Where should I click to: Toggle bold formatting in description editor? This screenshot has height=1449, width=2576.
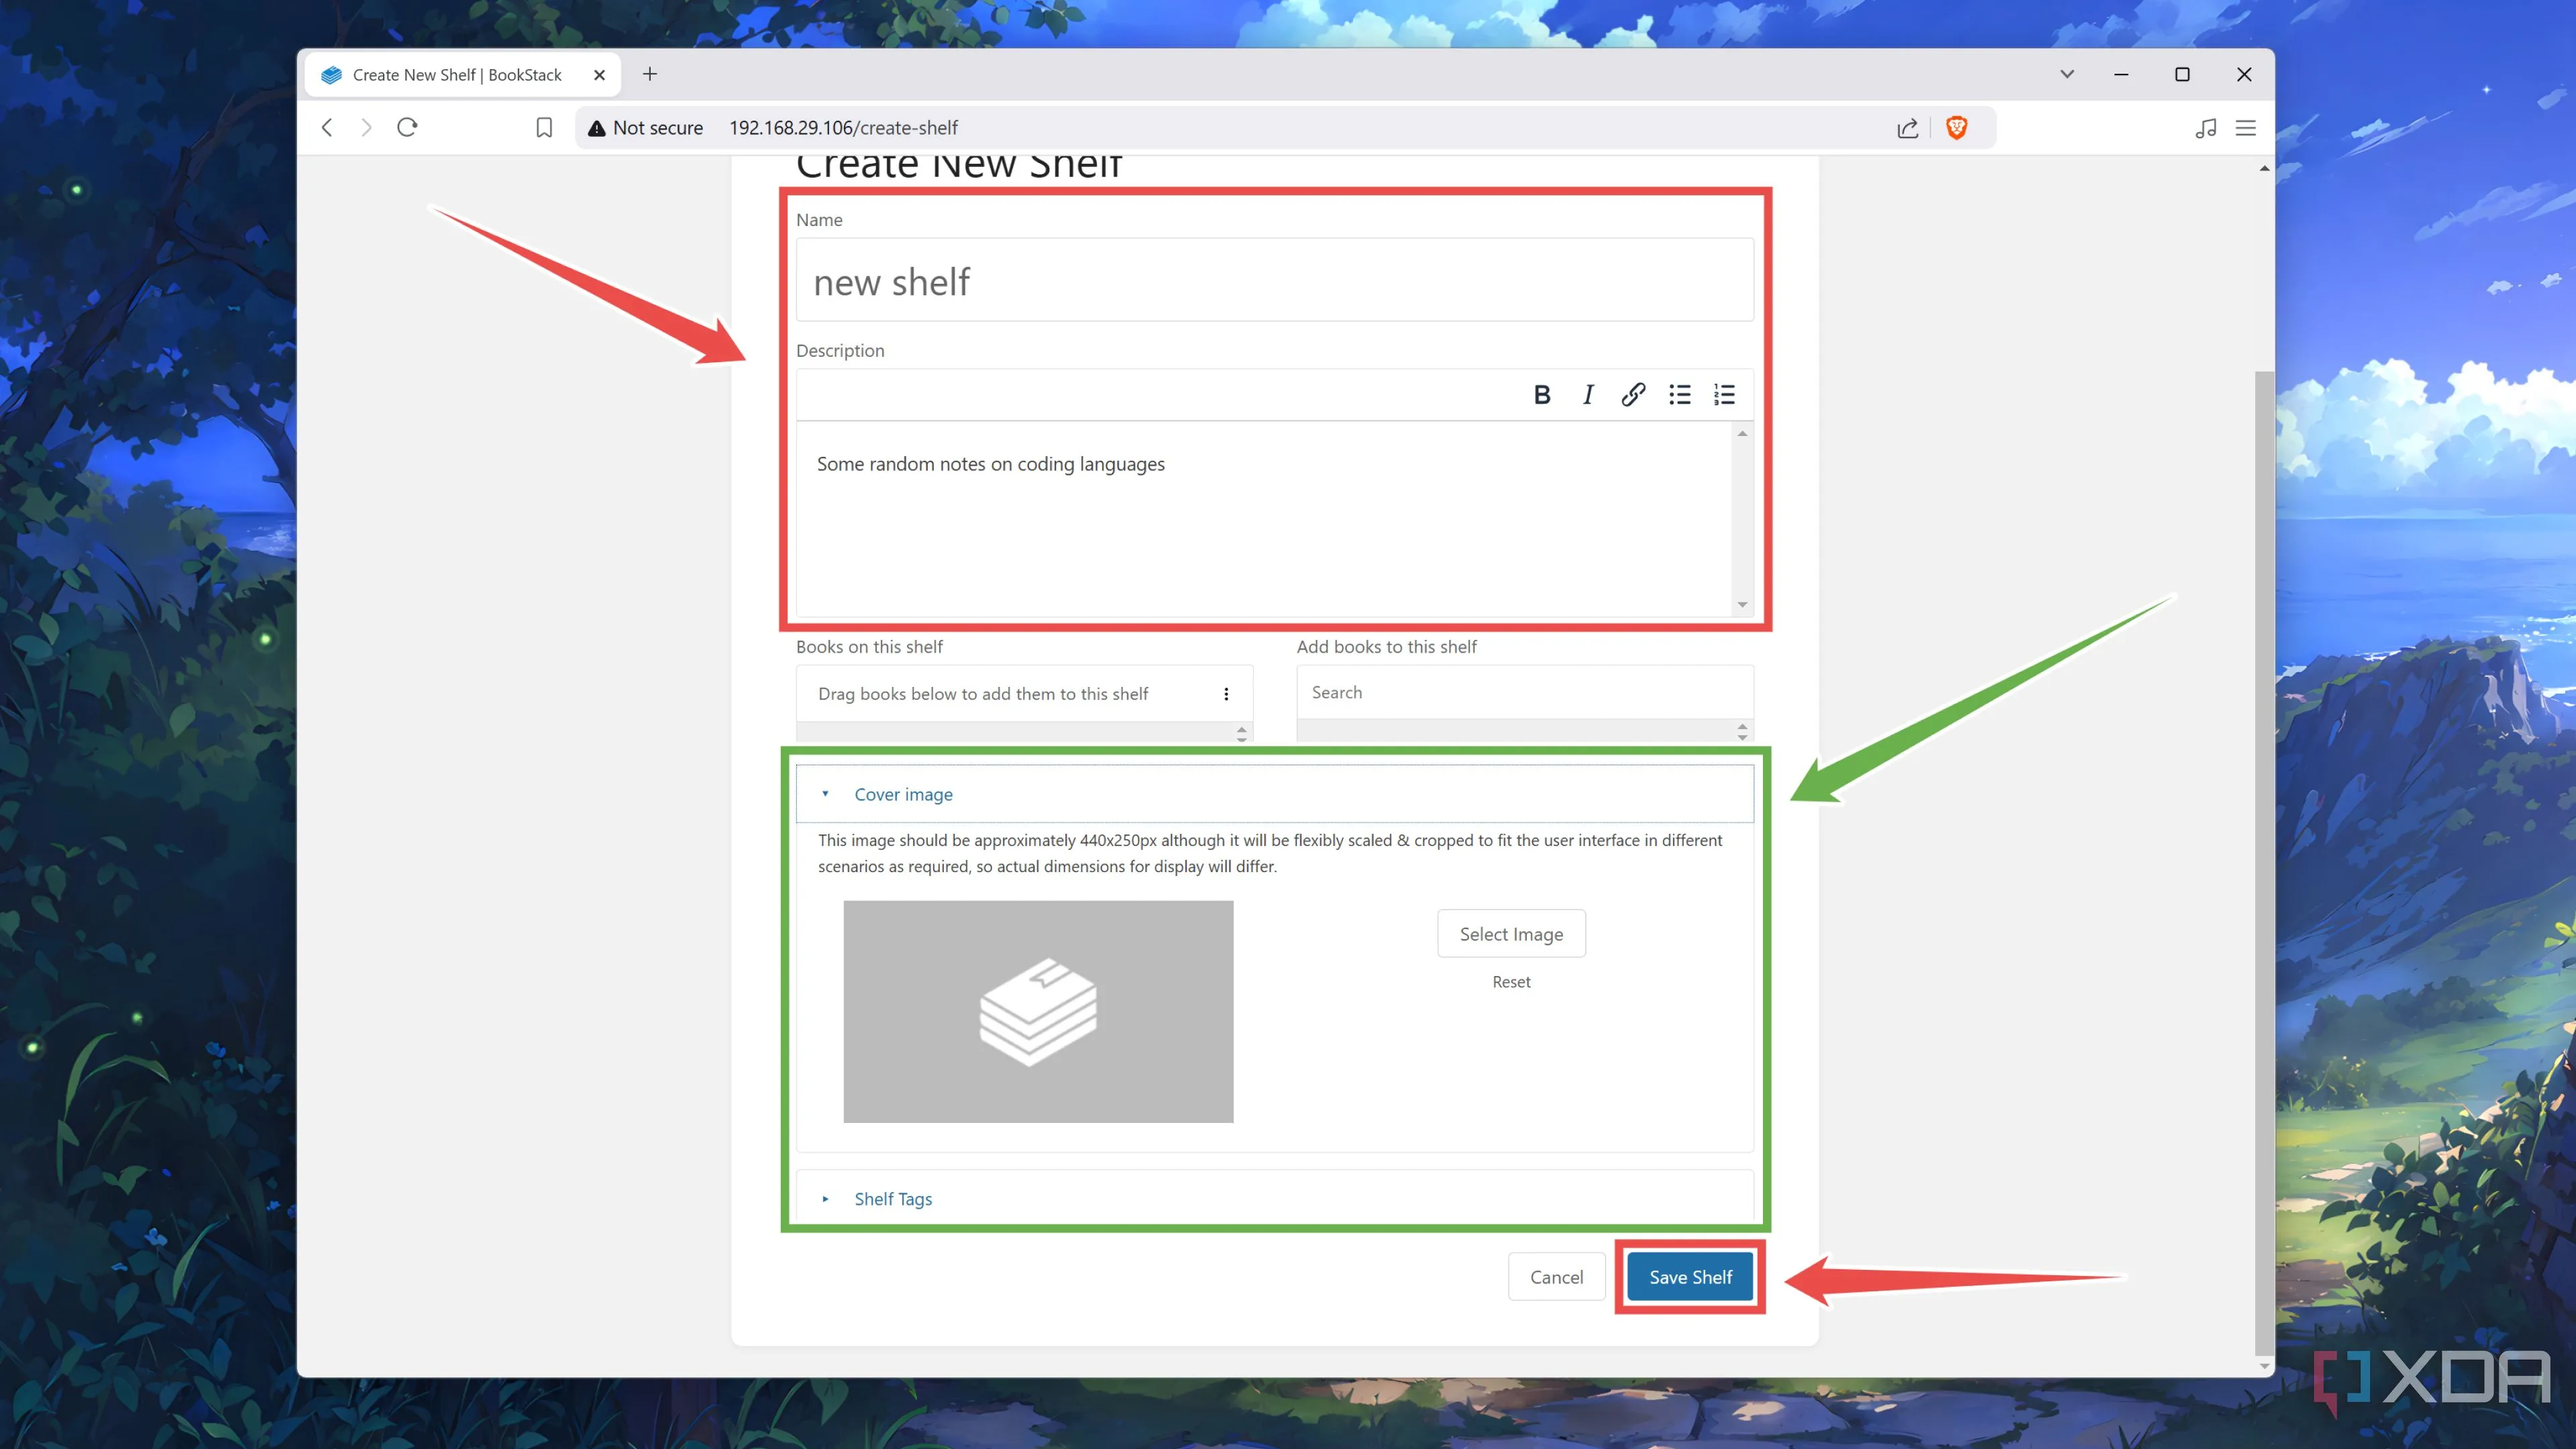coord(1542,395)
